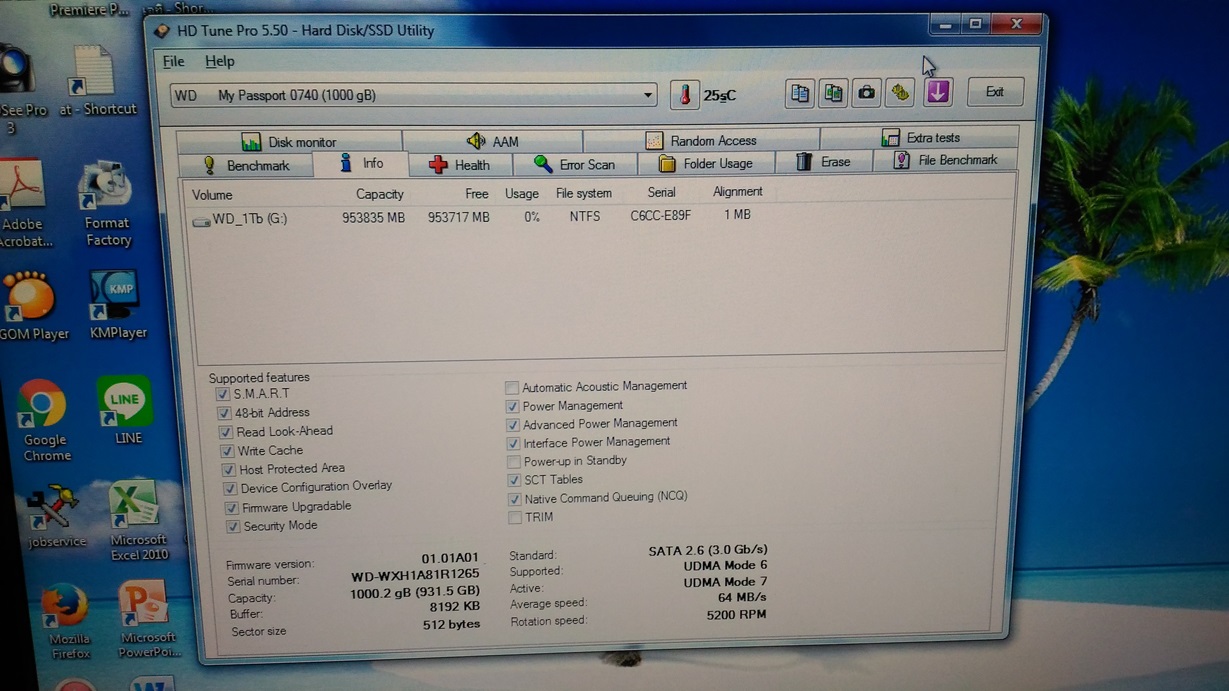Click the yellow options tool icon
The width and height of the screenshot is (1229, 691).
(900, 93)
